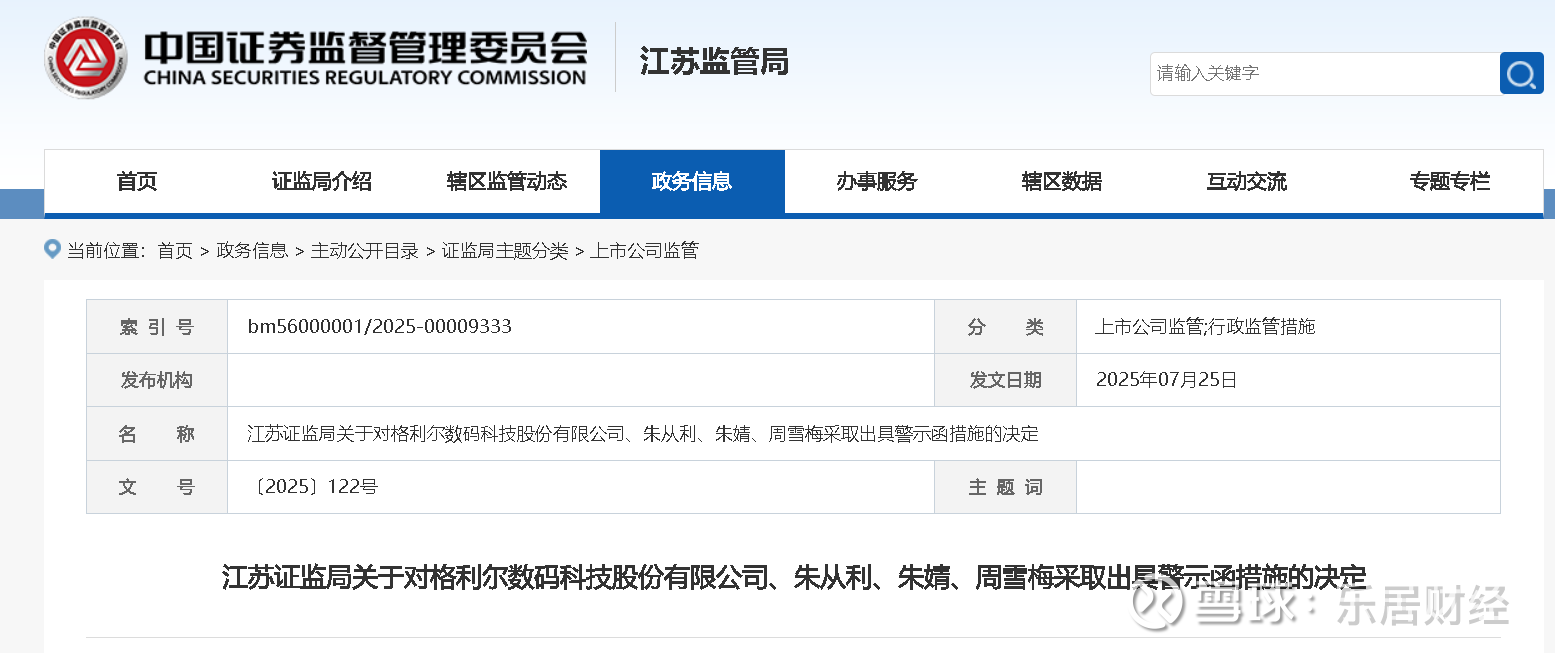Select category value 上市公司监管;行政监管措施
Viewport: 1555px width, 653px height.
1205,326
